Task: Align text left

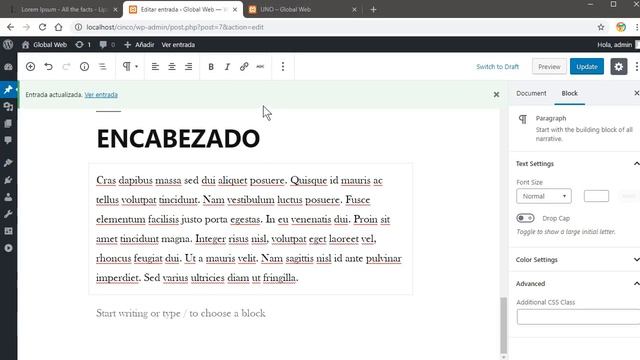Action: coord(155,67)
